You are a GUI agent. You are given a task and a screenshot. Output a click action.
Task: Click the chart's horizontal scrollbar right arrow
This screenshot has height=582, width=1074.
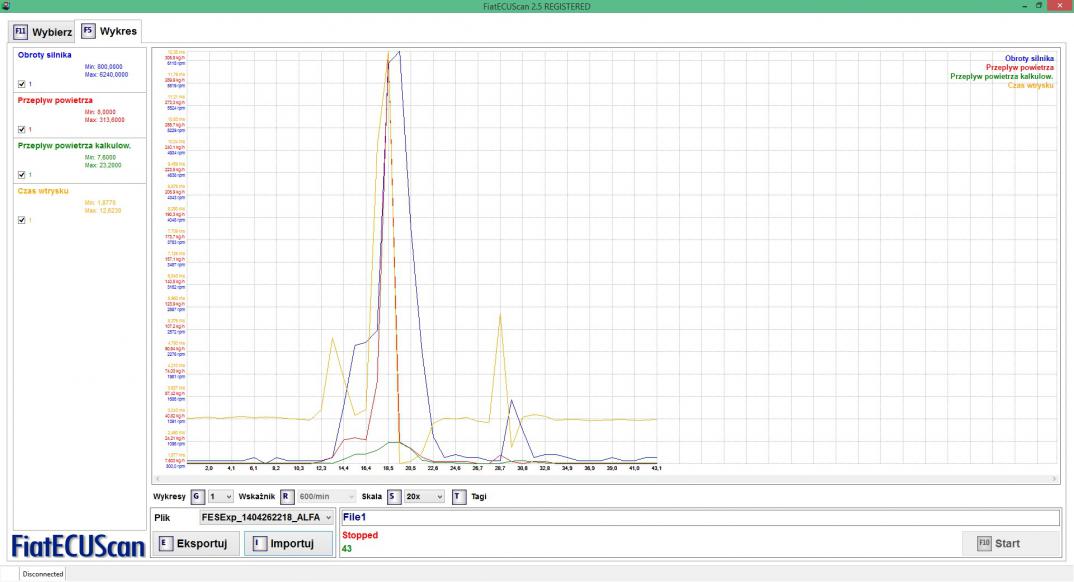1054,479
